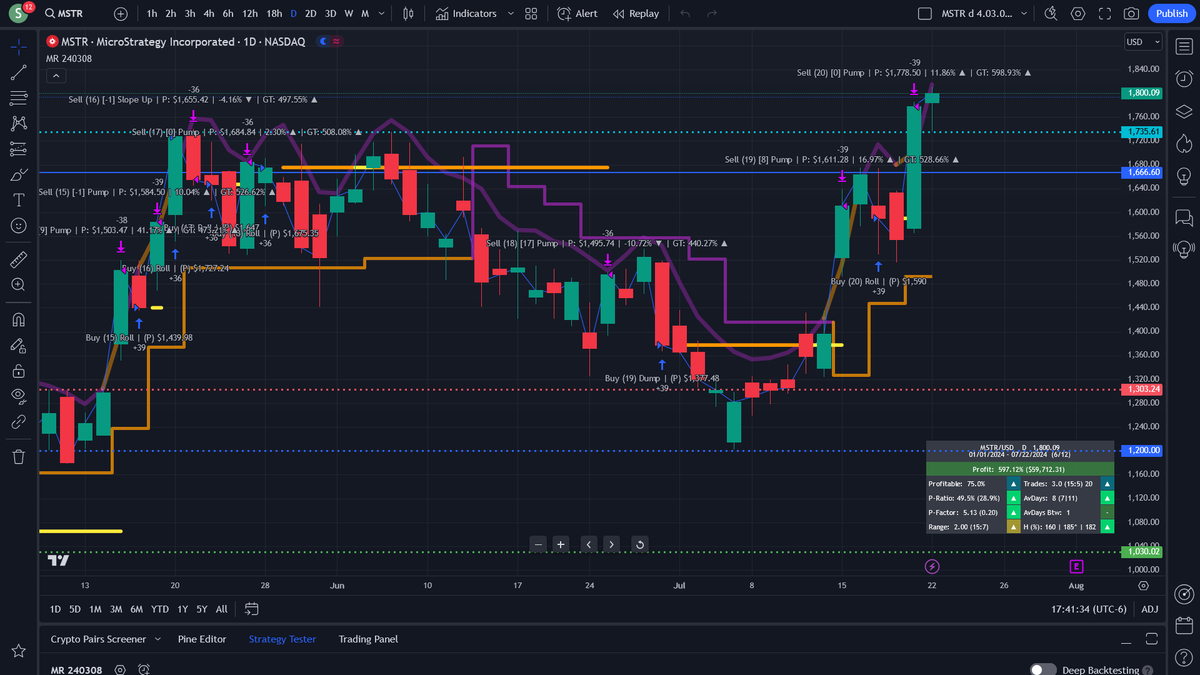Expand the timeframe intervals dropdown
The width and height of the screenshot is (1200, 675).
384,14
